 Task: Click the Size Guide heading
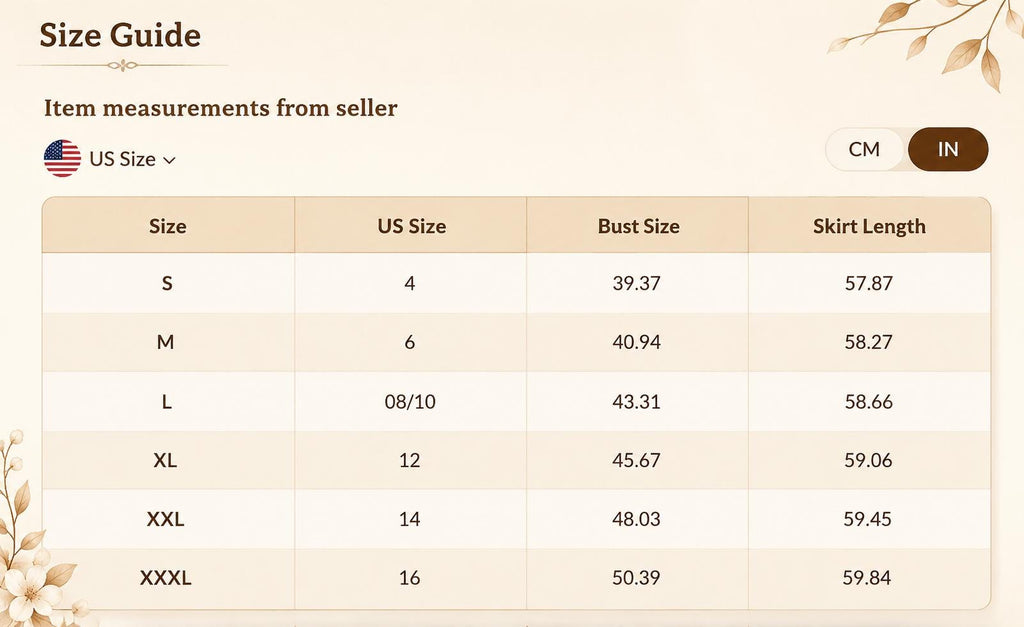click(120, 35)
